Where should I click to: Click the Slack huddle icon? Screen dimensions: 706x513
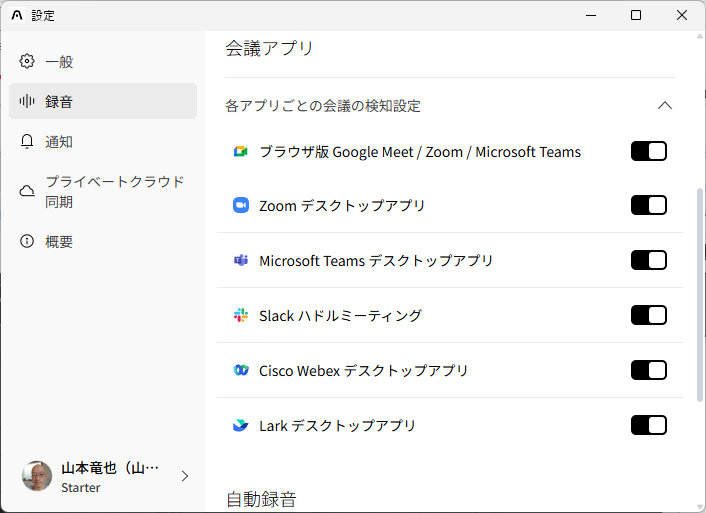(240, 316)
